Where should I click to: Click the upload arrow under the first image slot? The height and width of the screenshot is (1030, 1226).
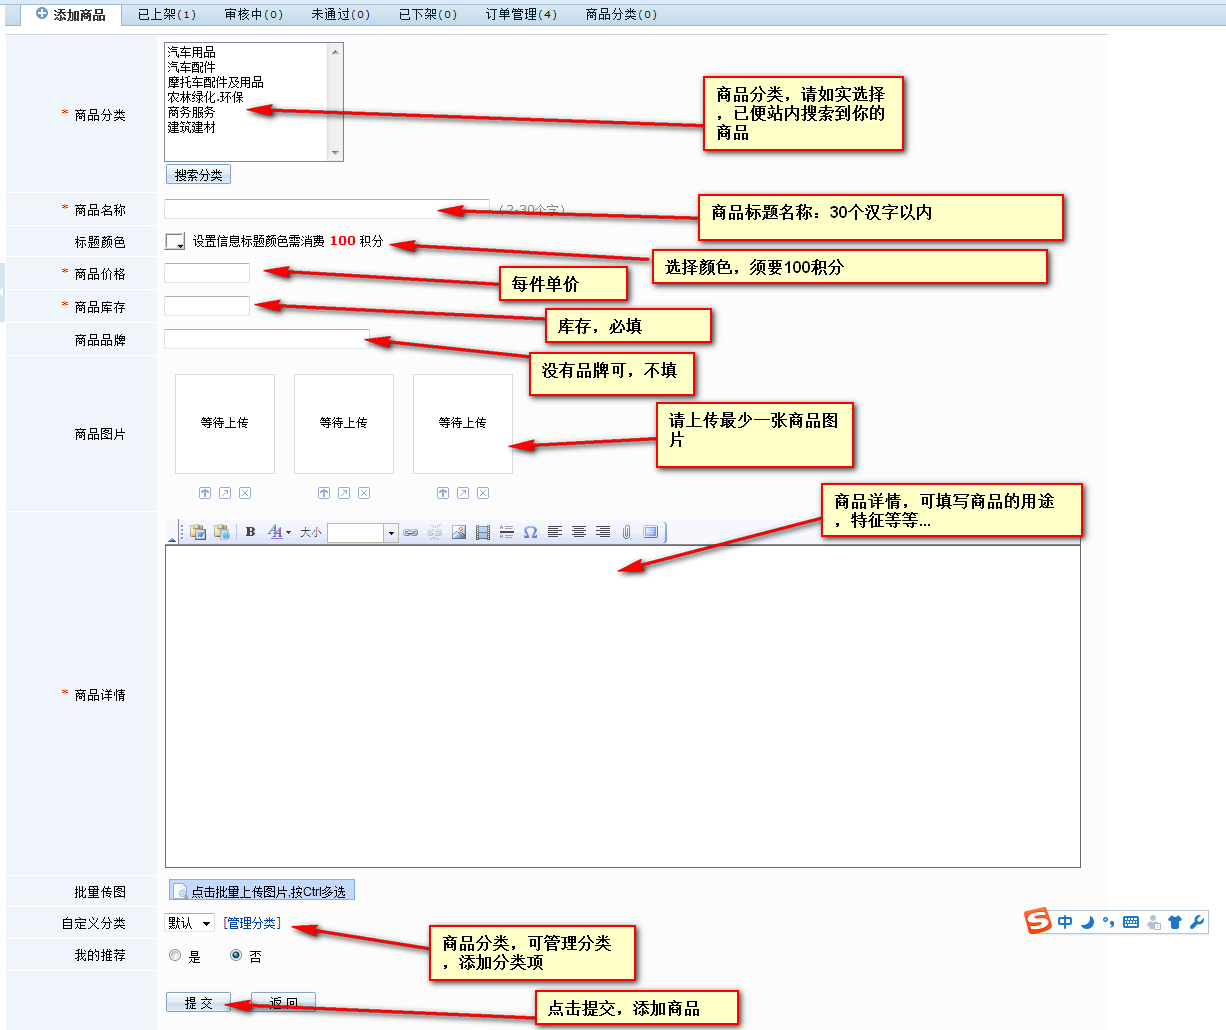(x=205, y=493)
